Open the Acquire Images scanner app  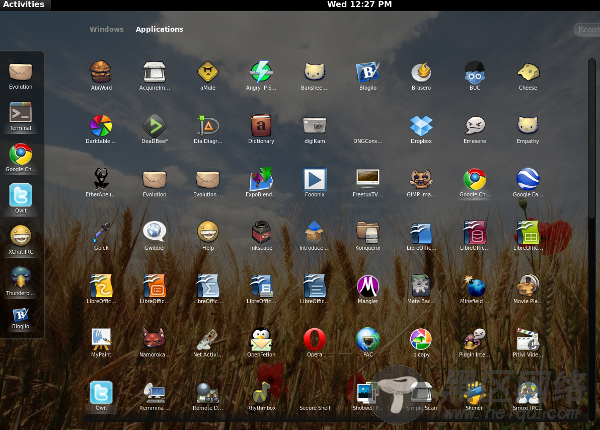(x=154, y=75)
